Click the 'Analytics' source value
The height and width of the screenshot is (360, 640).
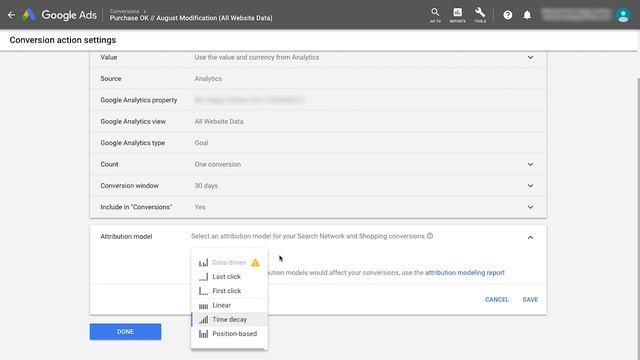coord(208,79)
